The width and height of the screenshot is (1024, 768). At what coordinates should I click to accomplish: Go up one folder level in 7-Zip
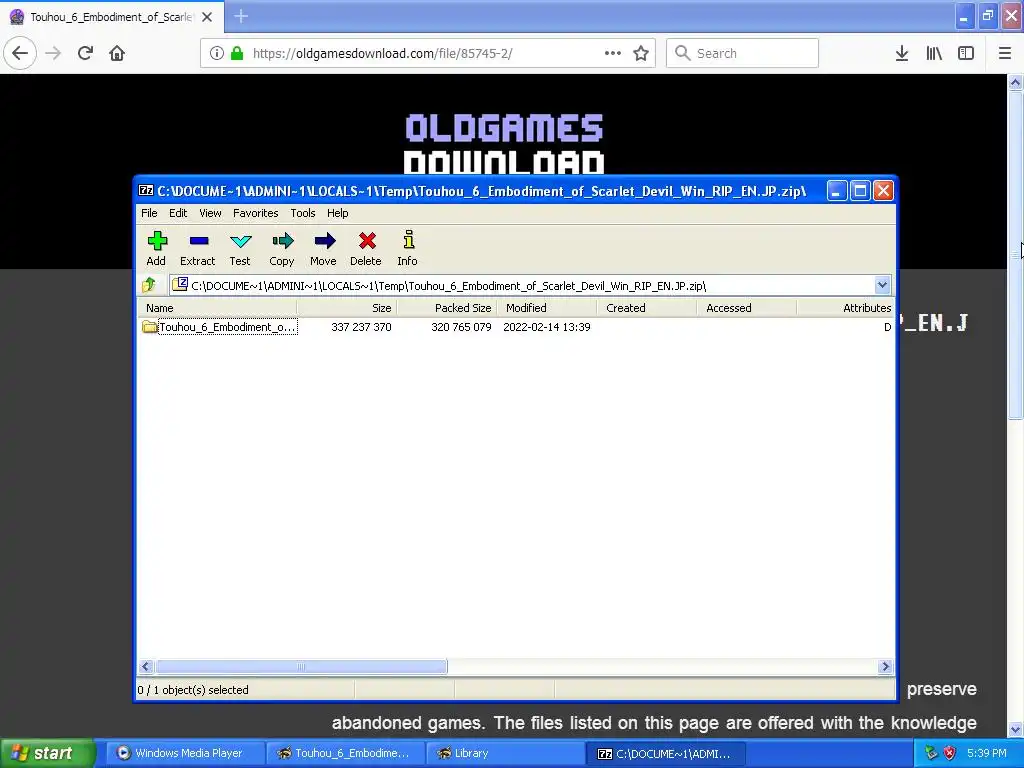(x=150, y=285)
